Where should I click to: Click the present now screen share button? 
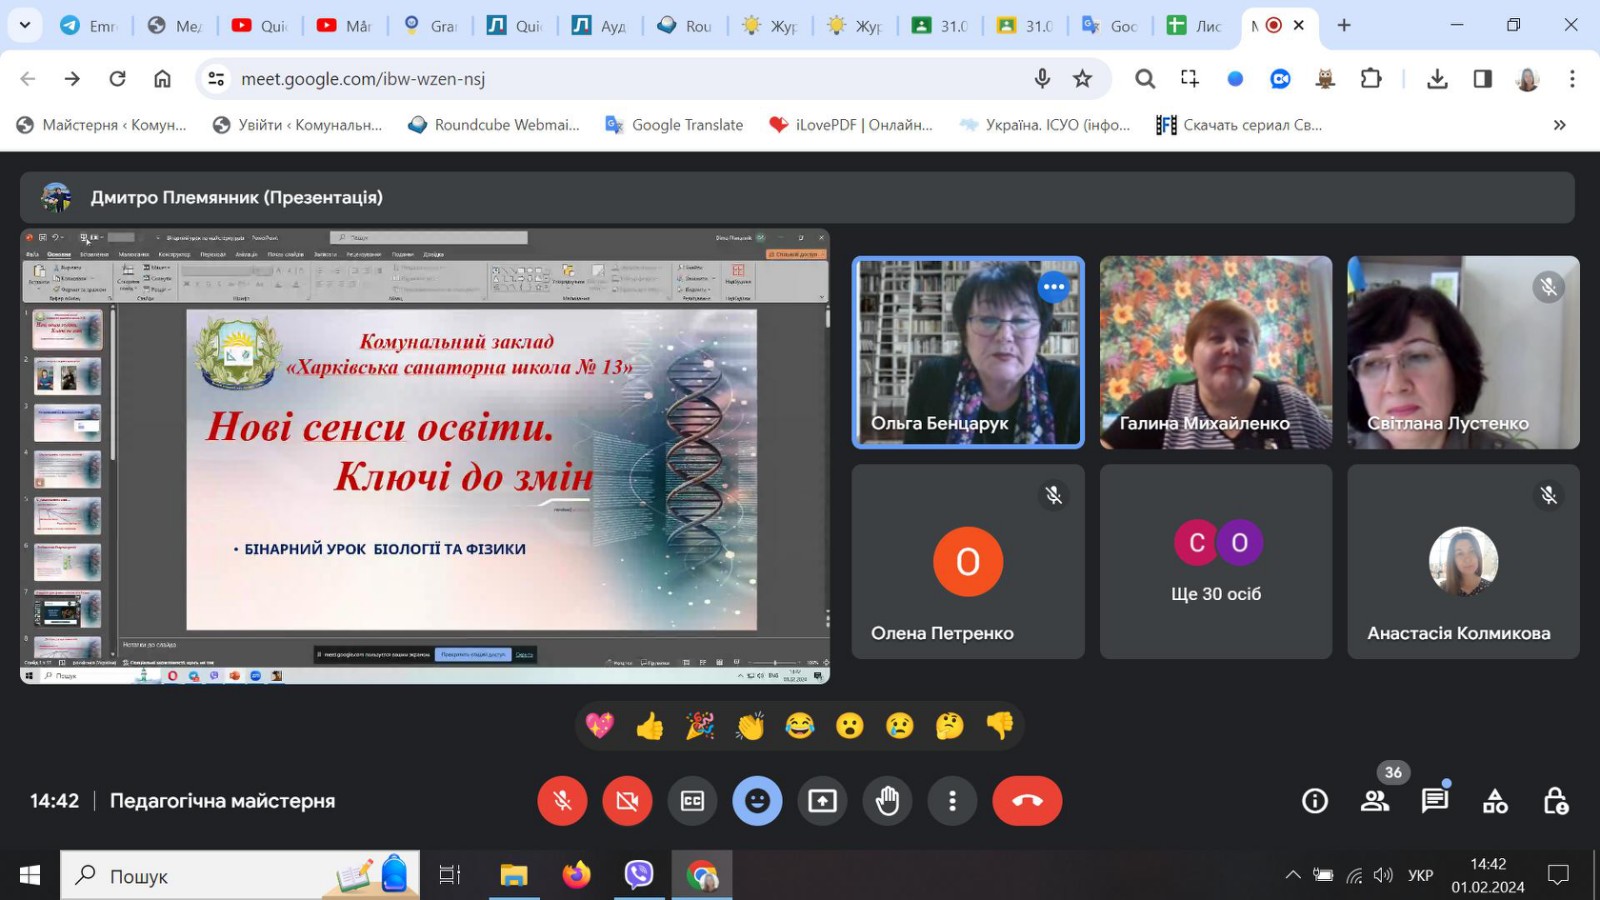(822, 801)
